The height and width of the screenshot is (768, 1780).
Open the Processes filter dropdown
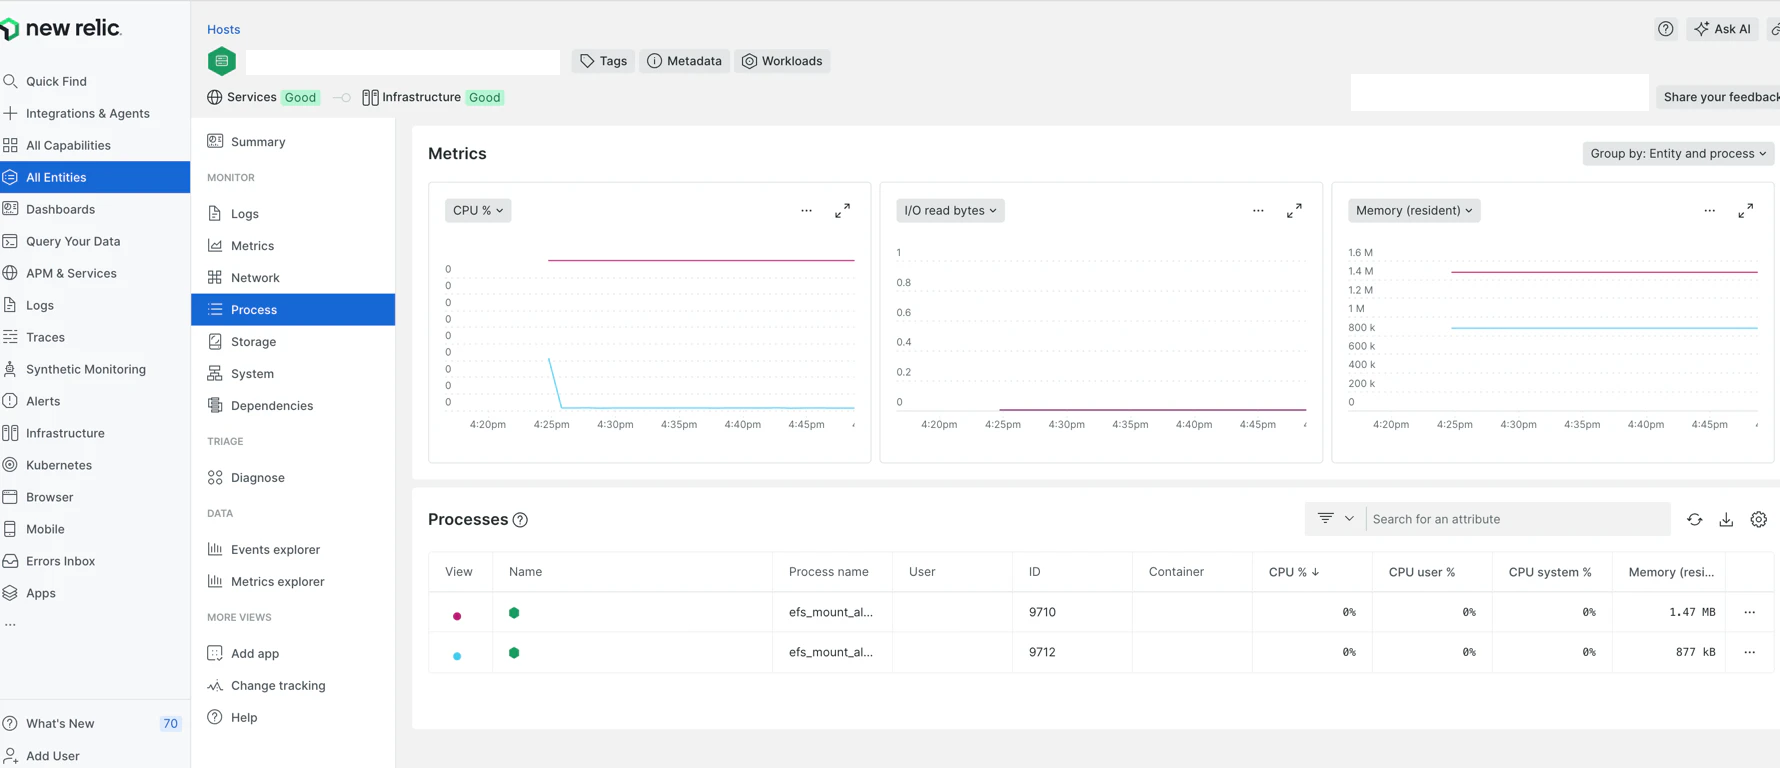coord(1335,519)
